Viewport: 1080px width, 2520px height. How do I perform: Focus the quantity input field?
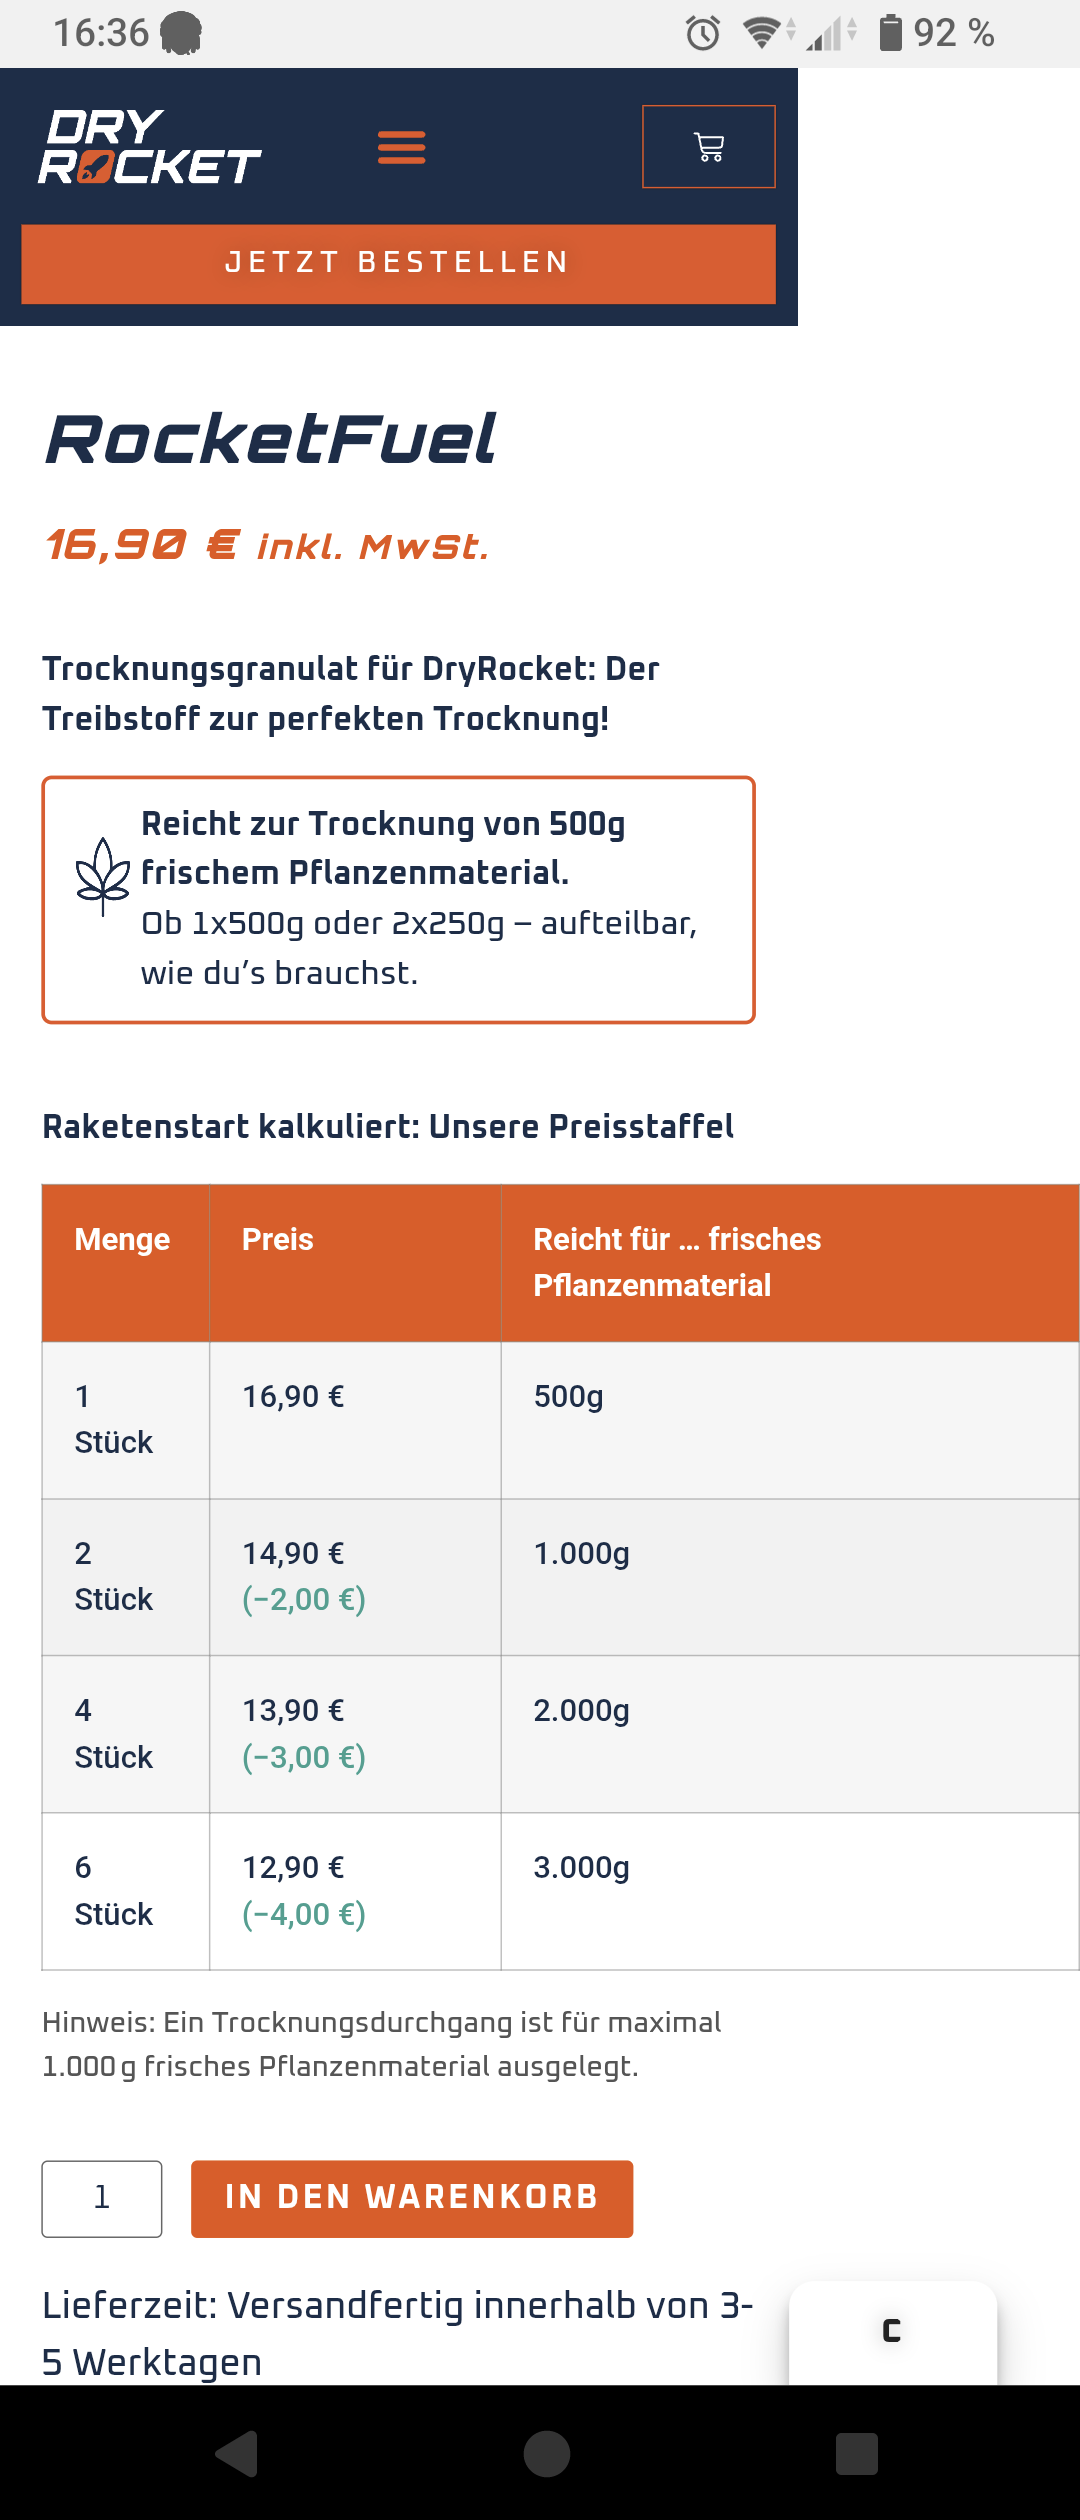(x=102, y=2198)
